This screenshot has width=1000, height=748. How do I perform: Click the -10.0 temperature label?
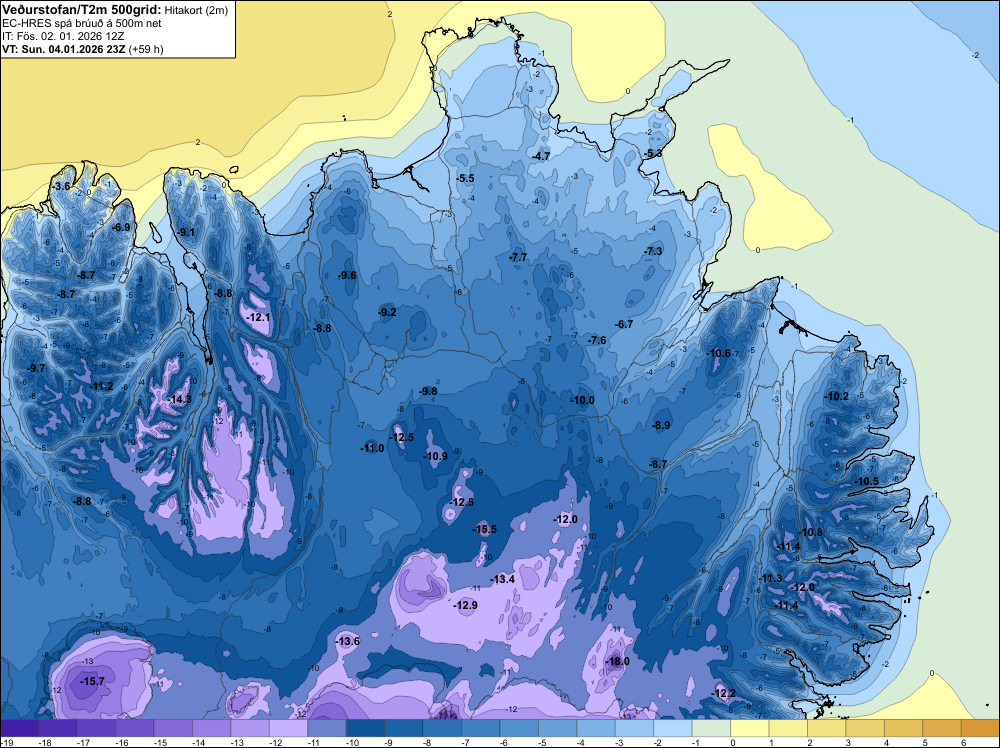582,400
